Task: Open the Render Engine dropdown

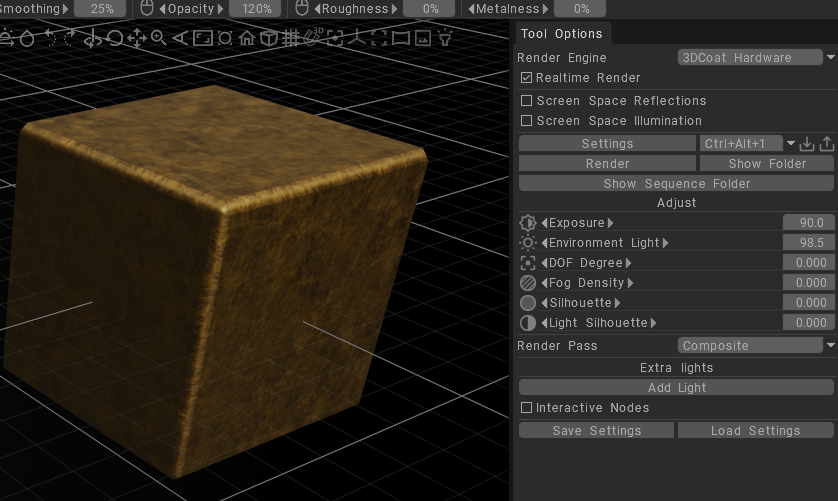Action: coord(756,58)
